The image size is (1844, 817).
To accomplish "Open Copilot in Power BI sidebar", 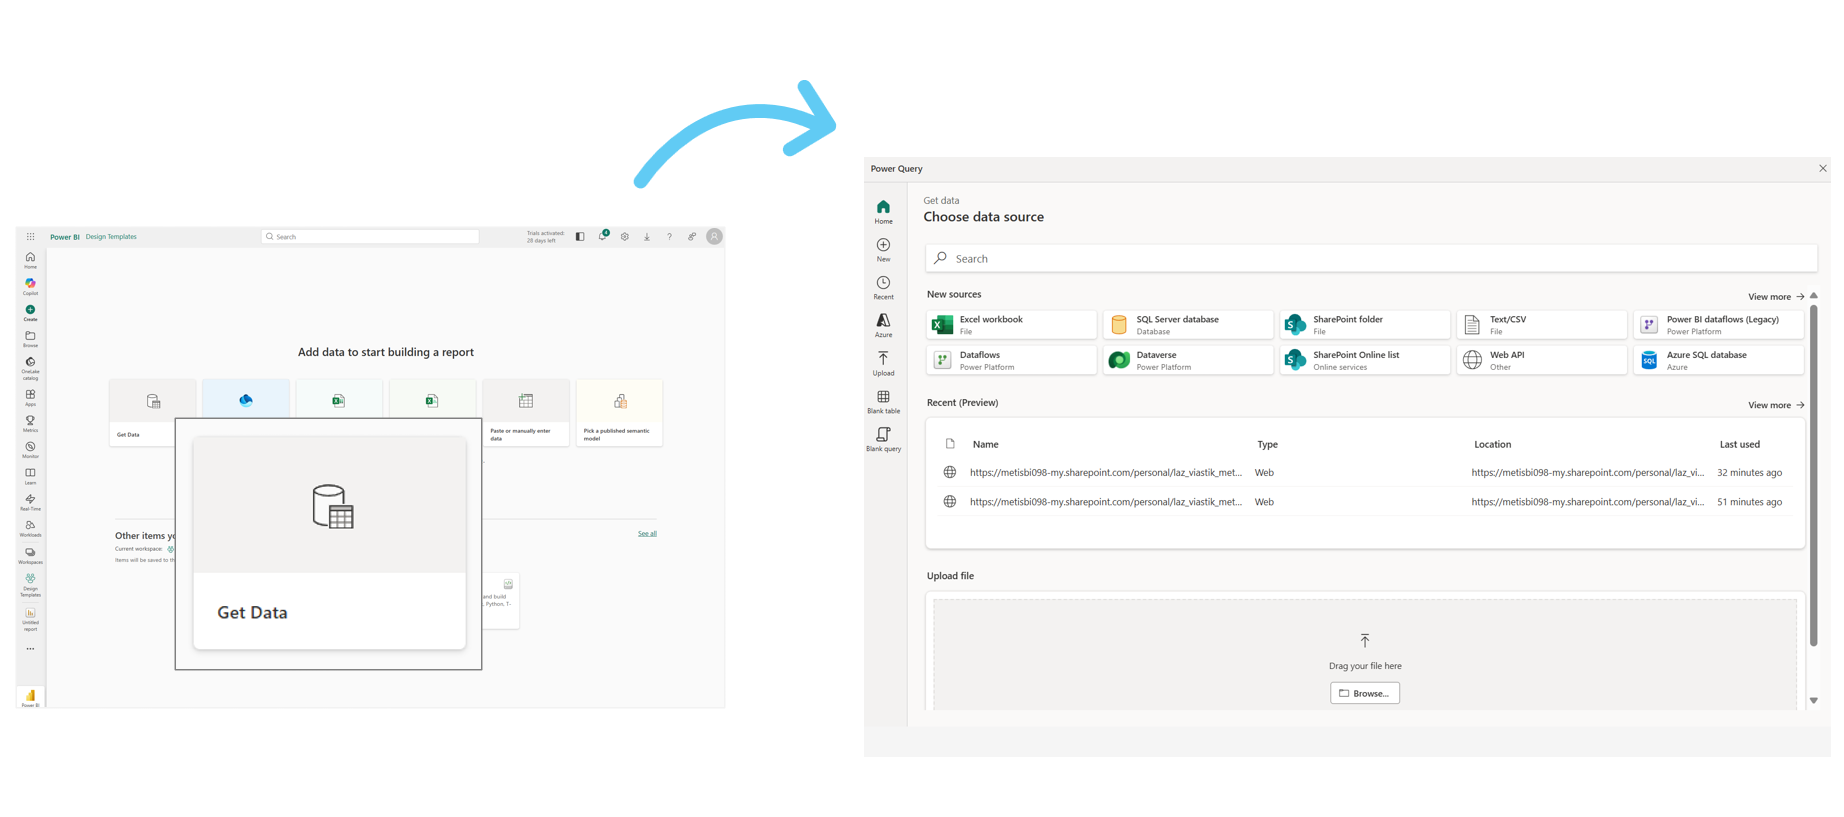I will pyautogui.click(x=30, y=287).
